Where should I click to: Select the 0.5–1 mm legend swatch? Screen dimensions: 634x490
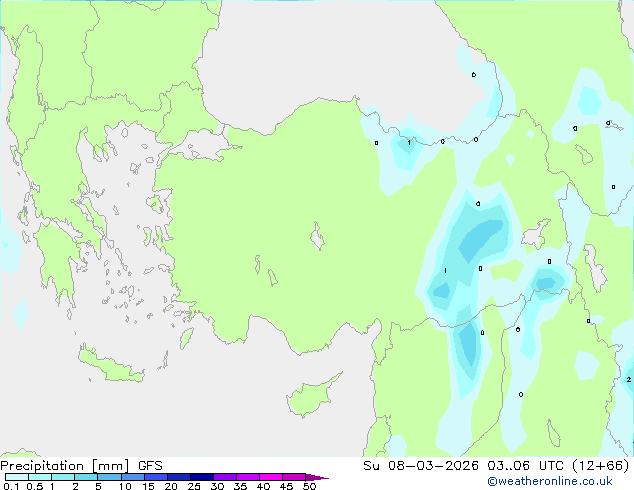[x=40, y=477]
